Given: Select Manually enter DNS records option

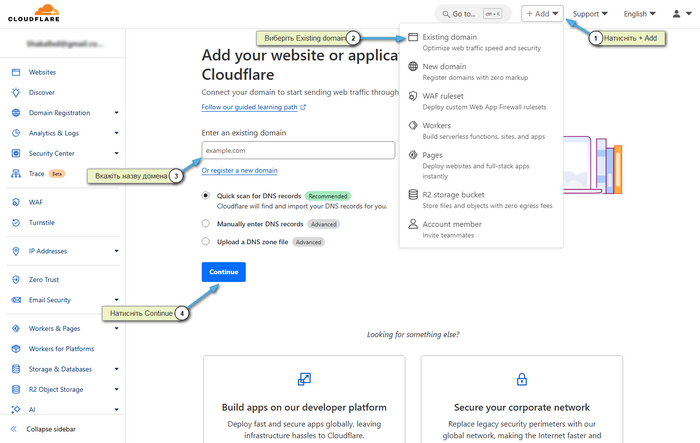Looking at the screenshot, I should [x=205, y=224].
